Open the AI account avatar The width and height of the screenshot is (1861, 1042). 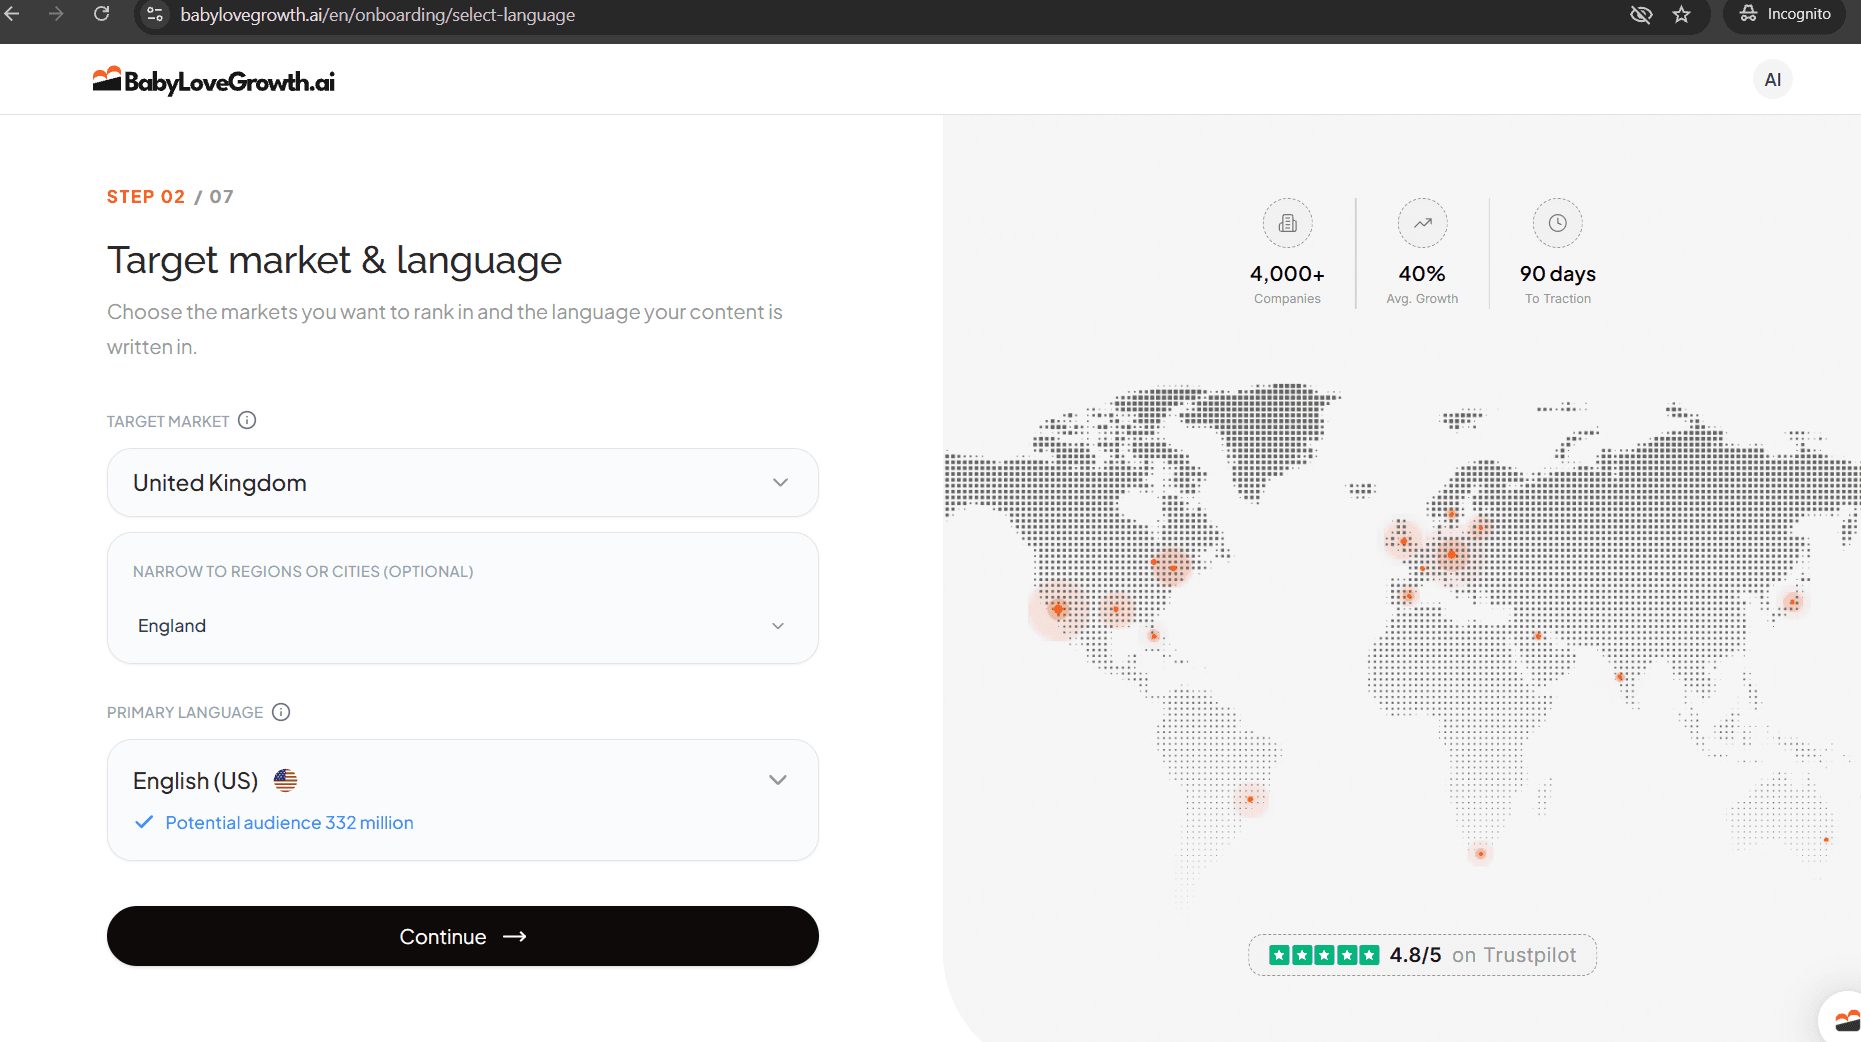1772,80
